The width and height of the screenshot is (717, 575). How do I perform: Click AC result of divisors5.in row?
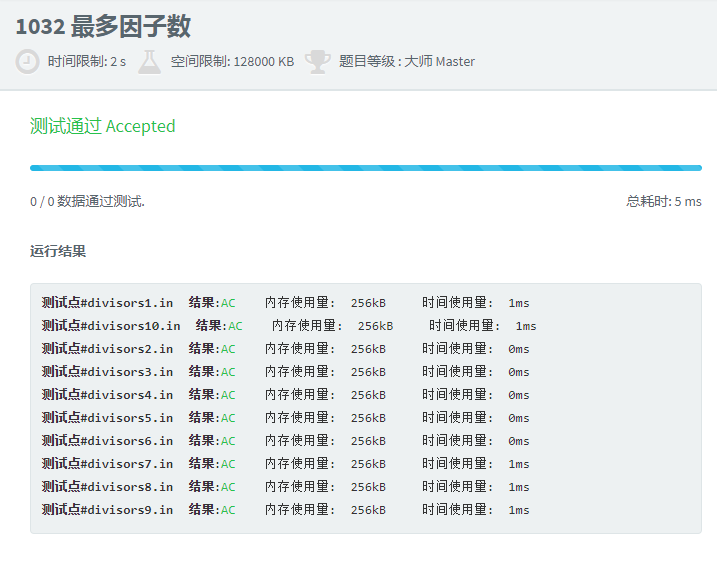pos(228,418)
